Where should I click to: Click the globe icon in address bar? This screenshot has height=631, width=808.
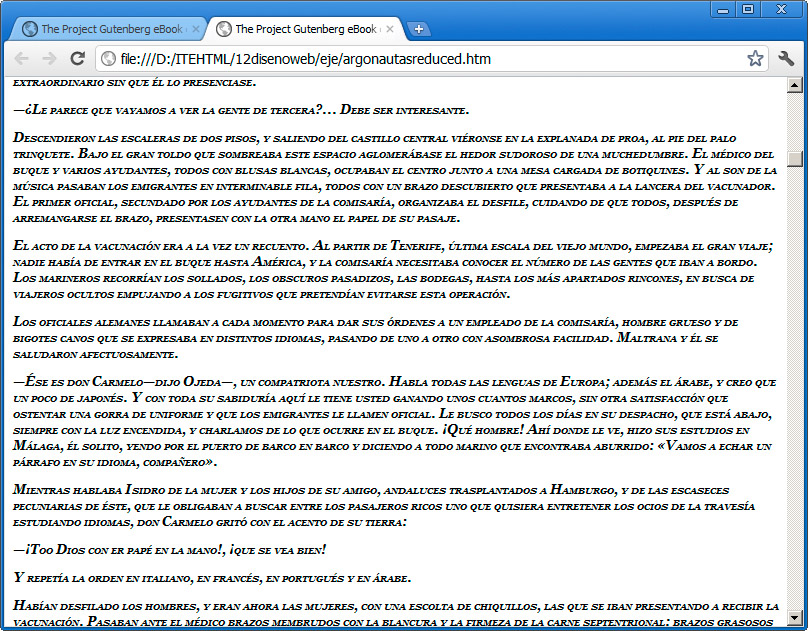coord(108,59)
